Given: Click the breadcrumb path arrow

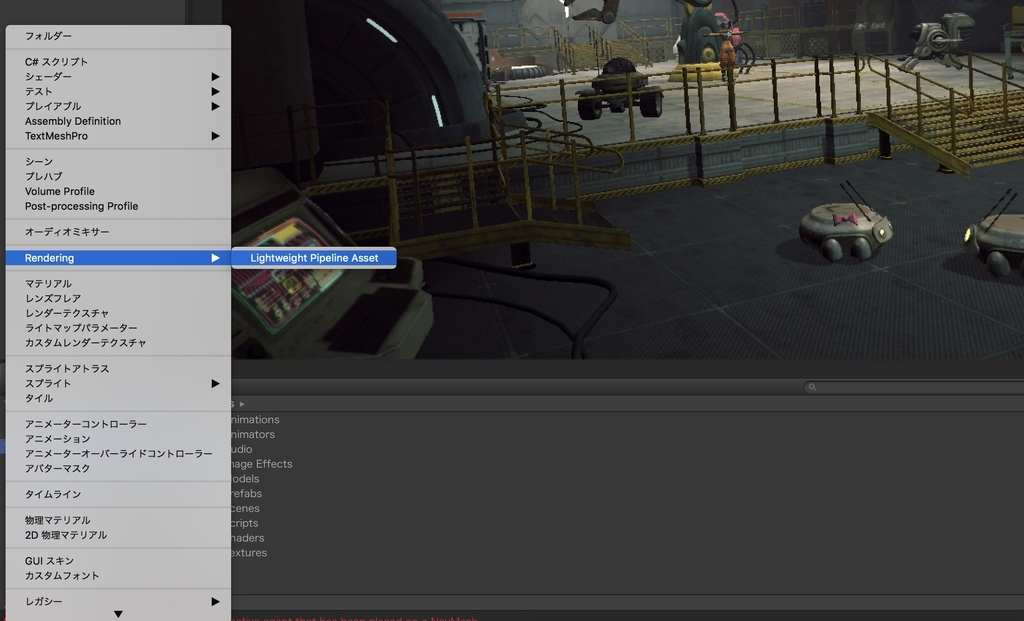Looking at the screenshot, I should tap(242, 404).
